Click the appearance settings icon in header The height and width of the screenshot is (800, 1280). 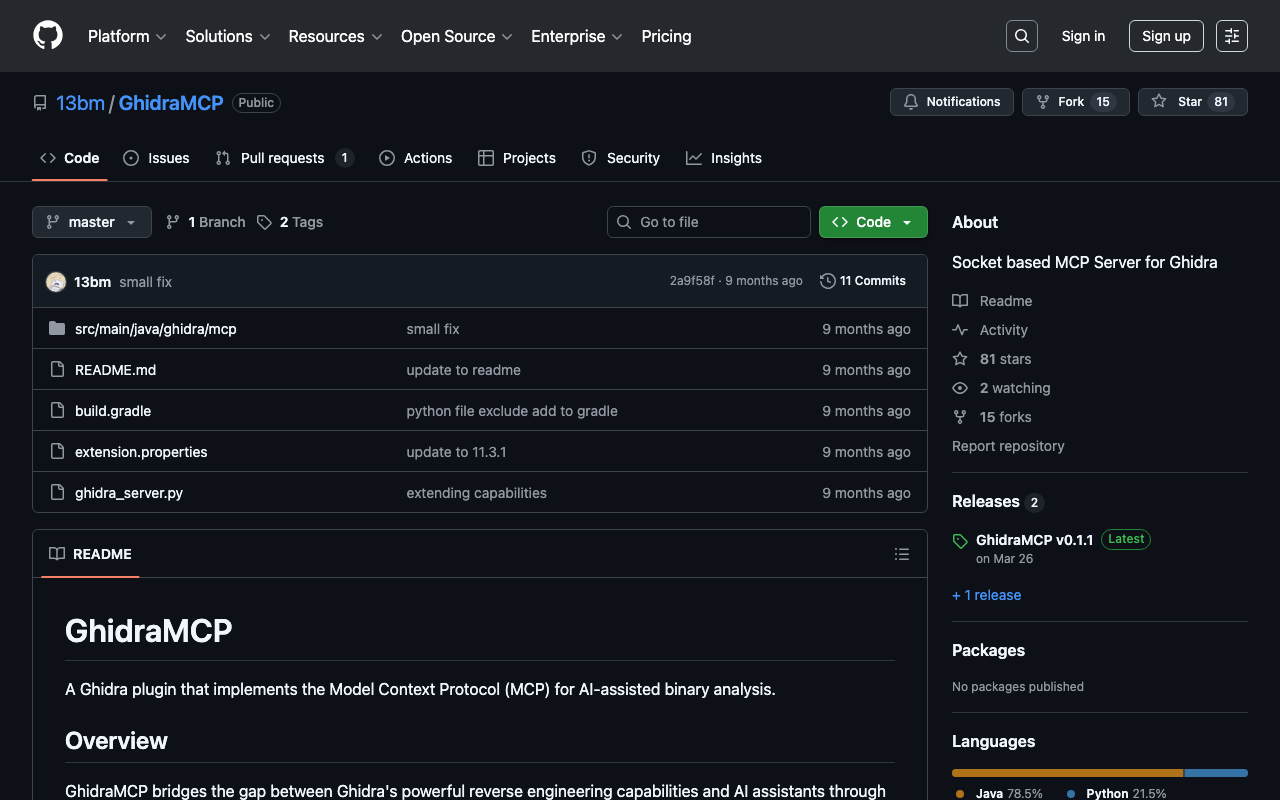click(x=1231, y=36)
